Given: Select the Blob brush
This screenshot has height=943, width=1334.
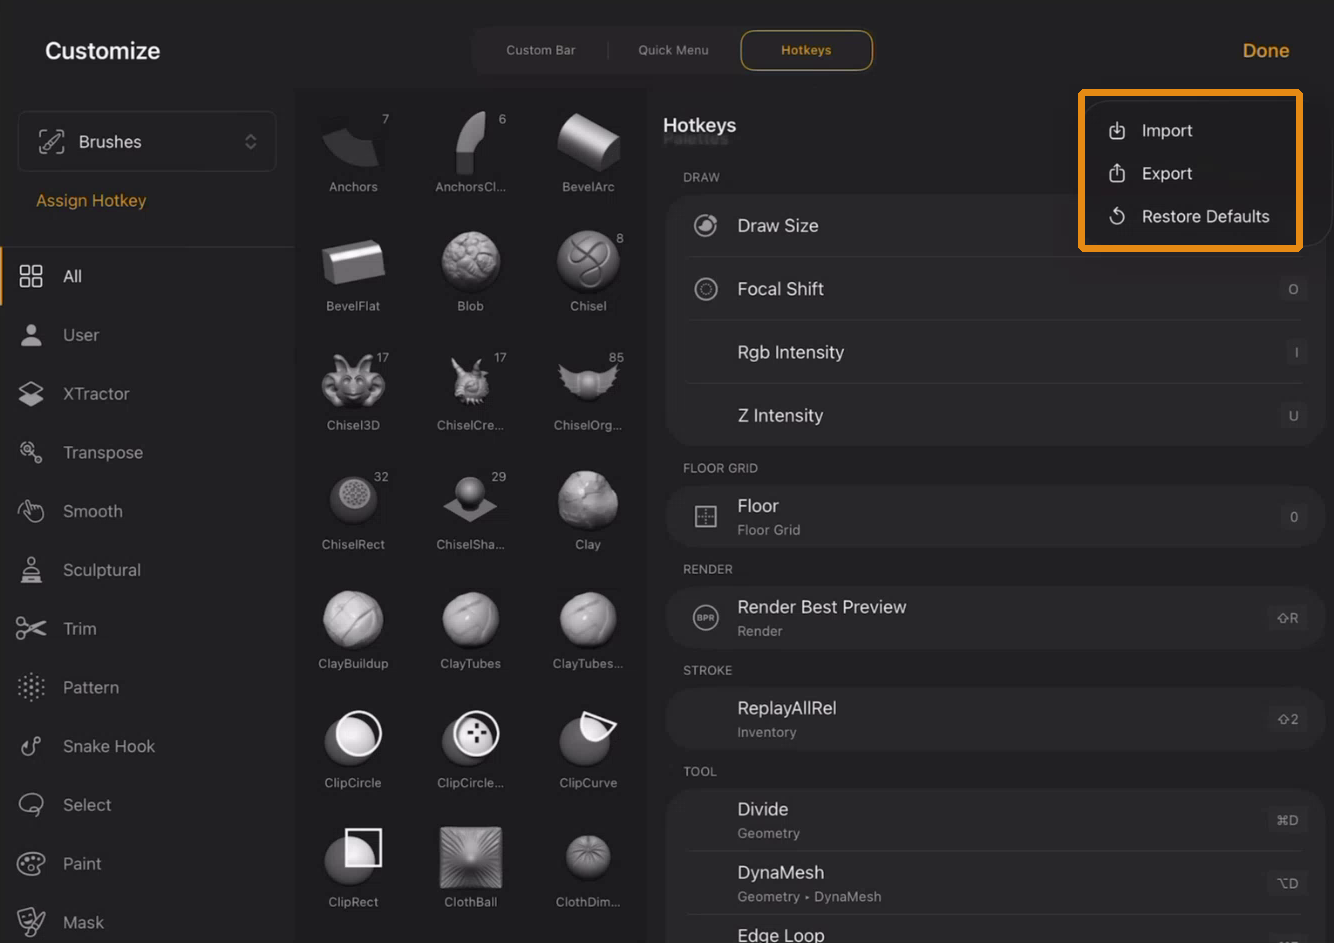Looking at the screenshot, I should (470, 271).
